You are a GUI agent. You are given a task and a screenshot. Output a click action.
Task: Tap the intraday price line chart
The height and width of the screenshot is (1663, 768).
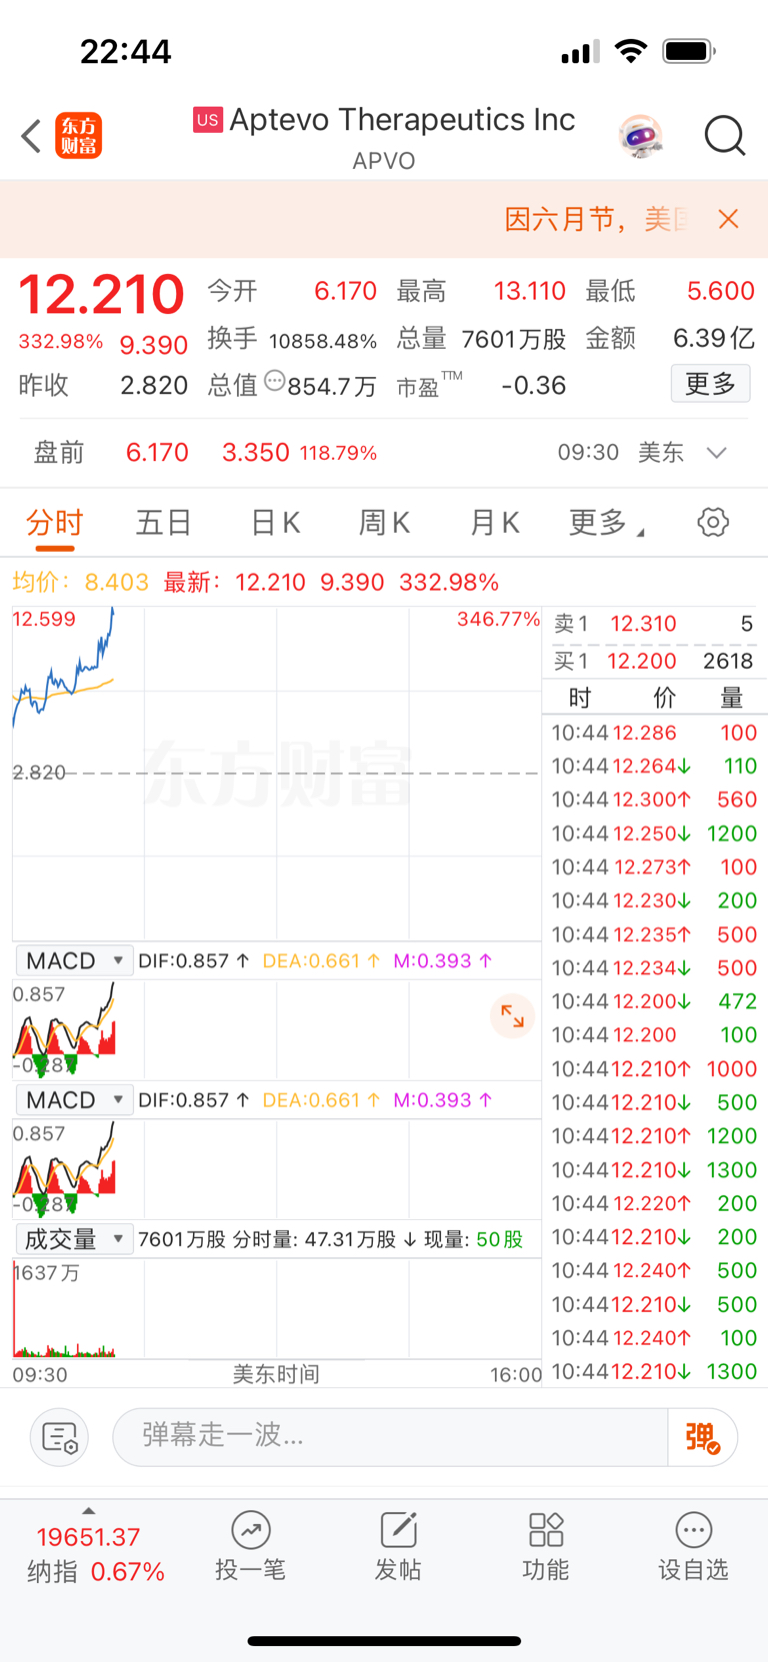276,772
